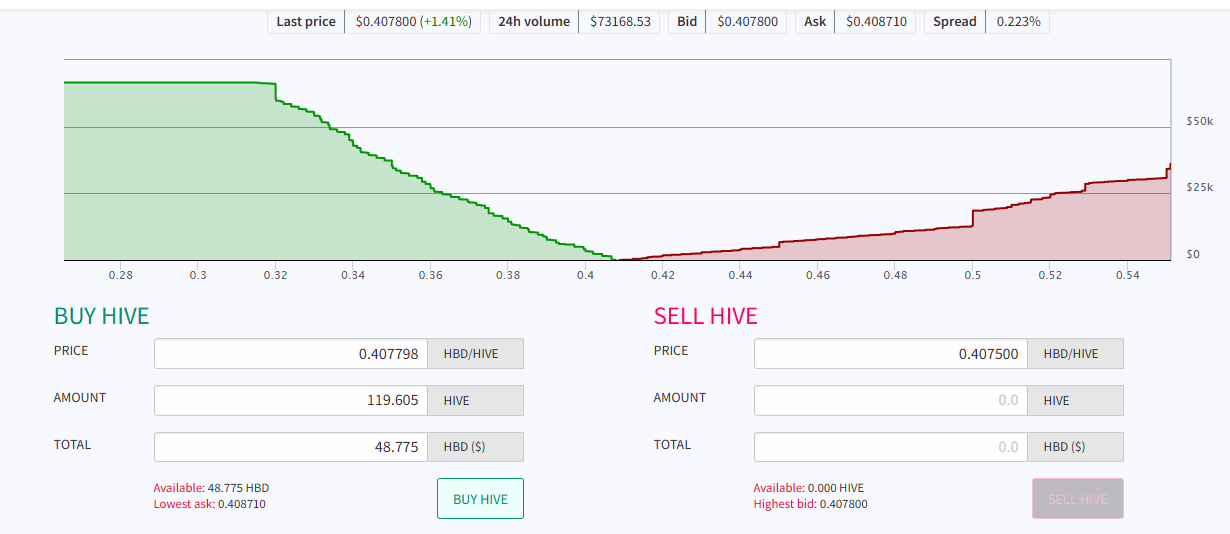Click the Ask $0.408710 ticker value

point(876,21)
